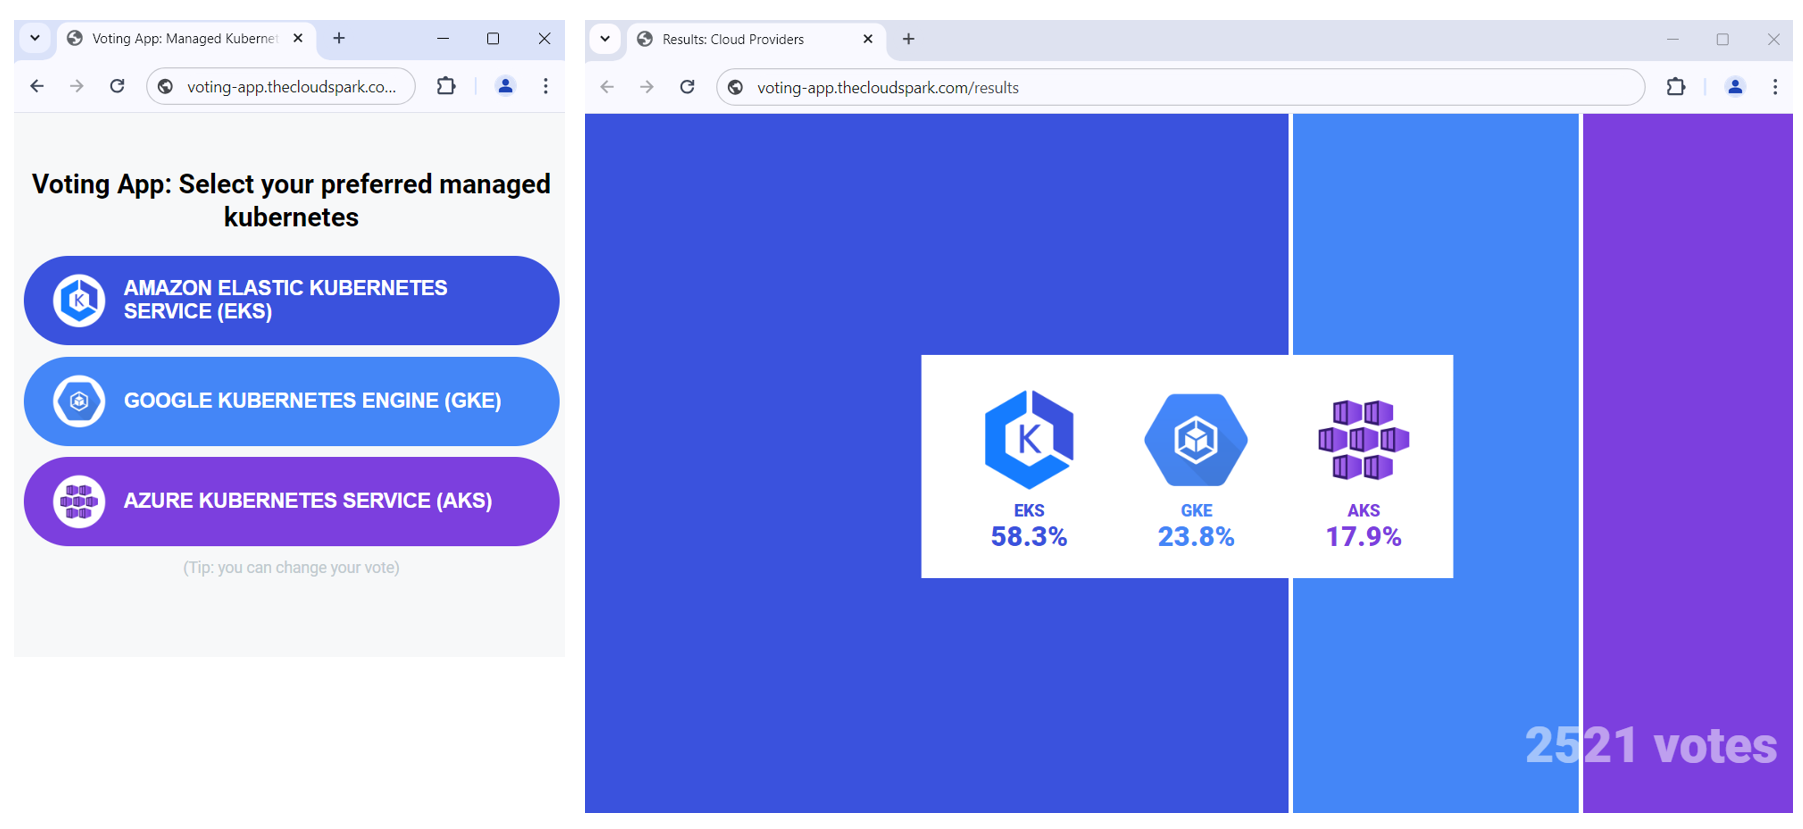
Task: Maximize the Voting App browser window
Action: pyautogui.click(x=493, y=38)
